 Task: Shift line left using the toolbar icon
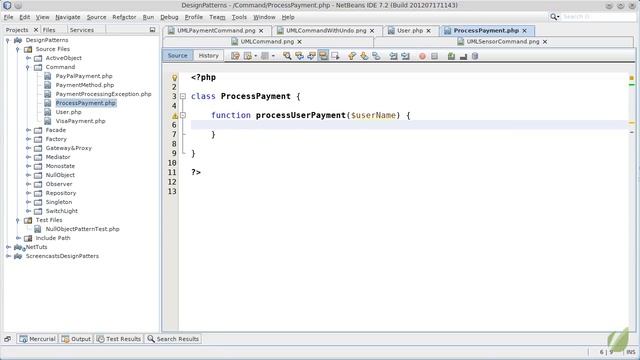[393, 56]
